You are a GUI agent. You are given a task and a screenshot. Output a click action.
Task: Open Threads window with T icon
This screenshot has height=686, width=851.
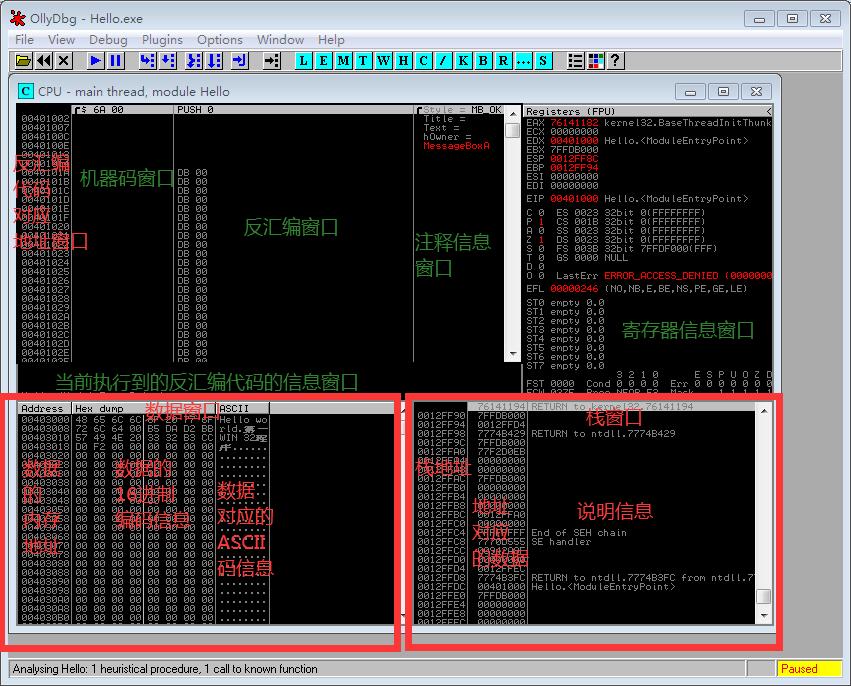[363, 60]
